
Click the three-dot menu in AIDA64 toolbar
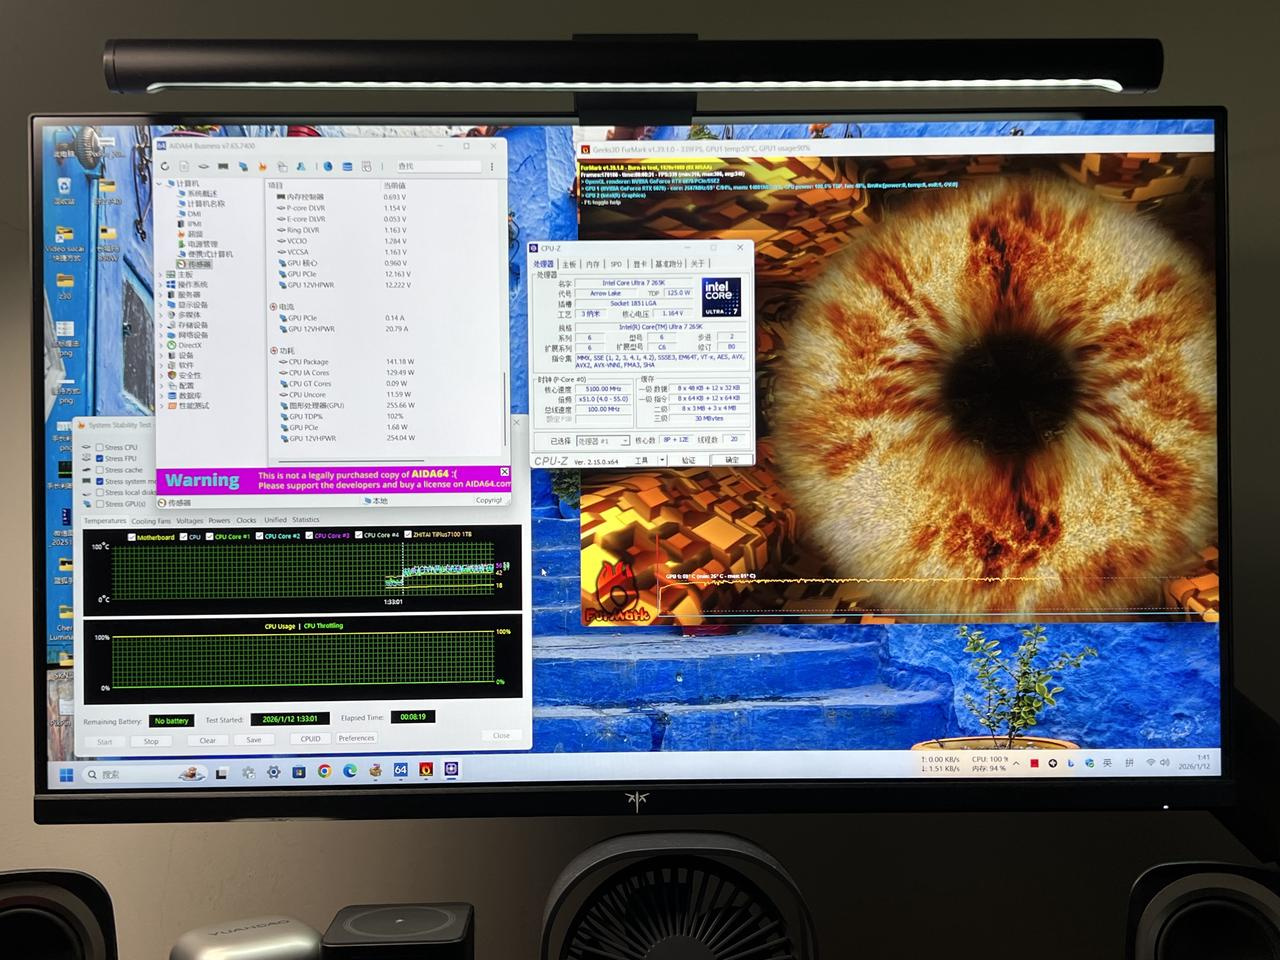(x=491, y=166)
